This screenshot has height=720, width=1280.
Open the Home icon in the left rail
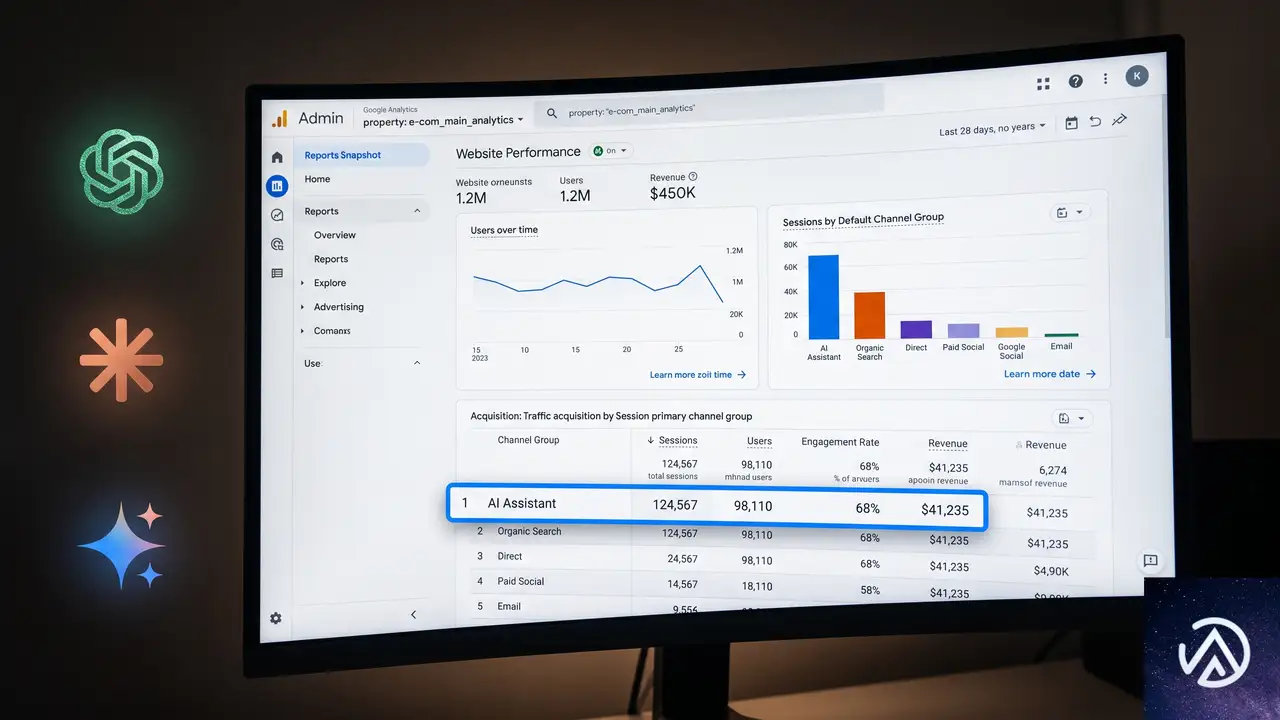pyautogui.click(x=277, y=157)
